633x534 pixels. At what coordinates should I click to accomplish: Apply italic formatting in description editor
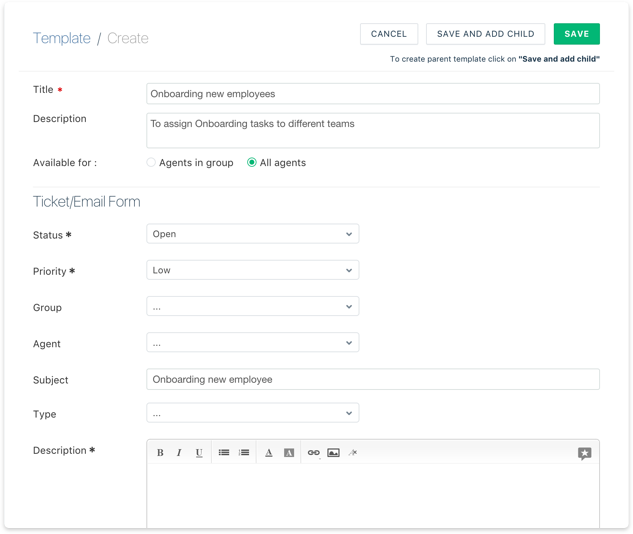[179, 452]
